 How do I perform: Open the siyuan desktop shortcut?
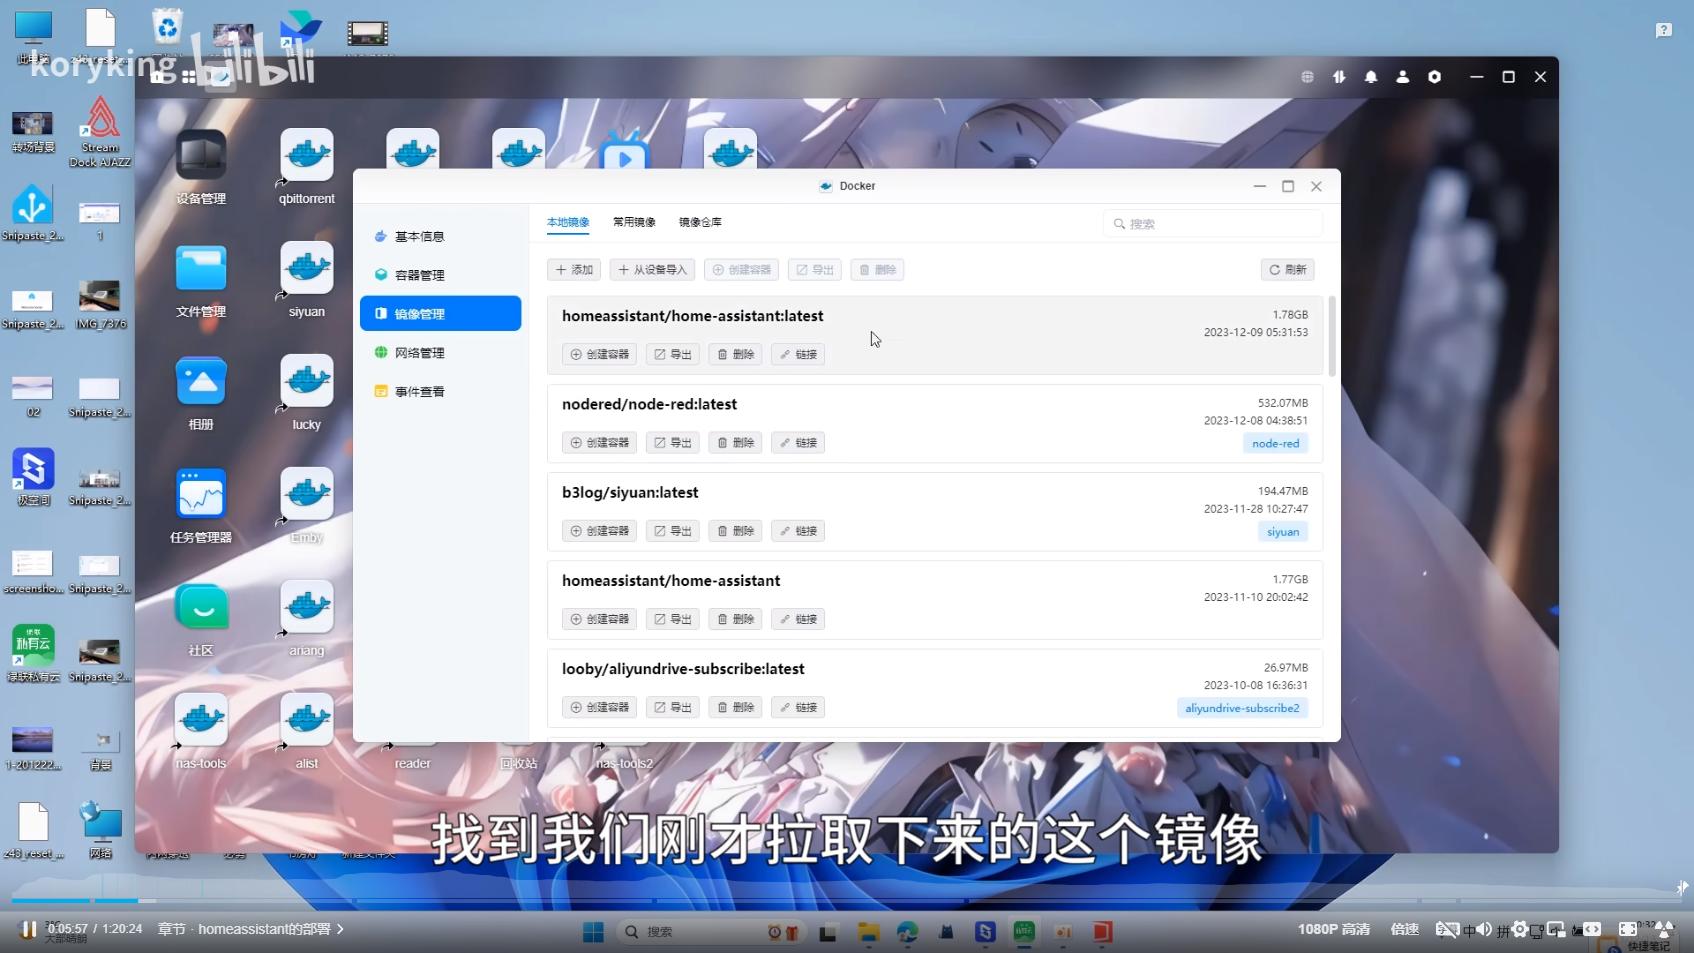pyautogui.click(x=307, y=281)
